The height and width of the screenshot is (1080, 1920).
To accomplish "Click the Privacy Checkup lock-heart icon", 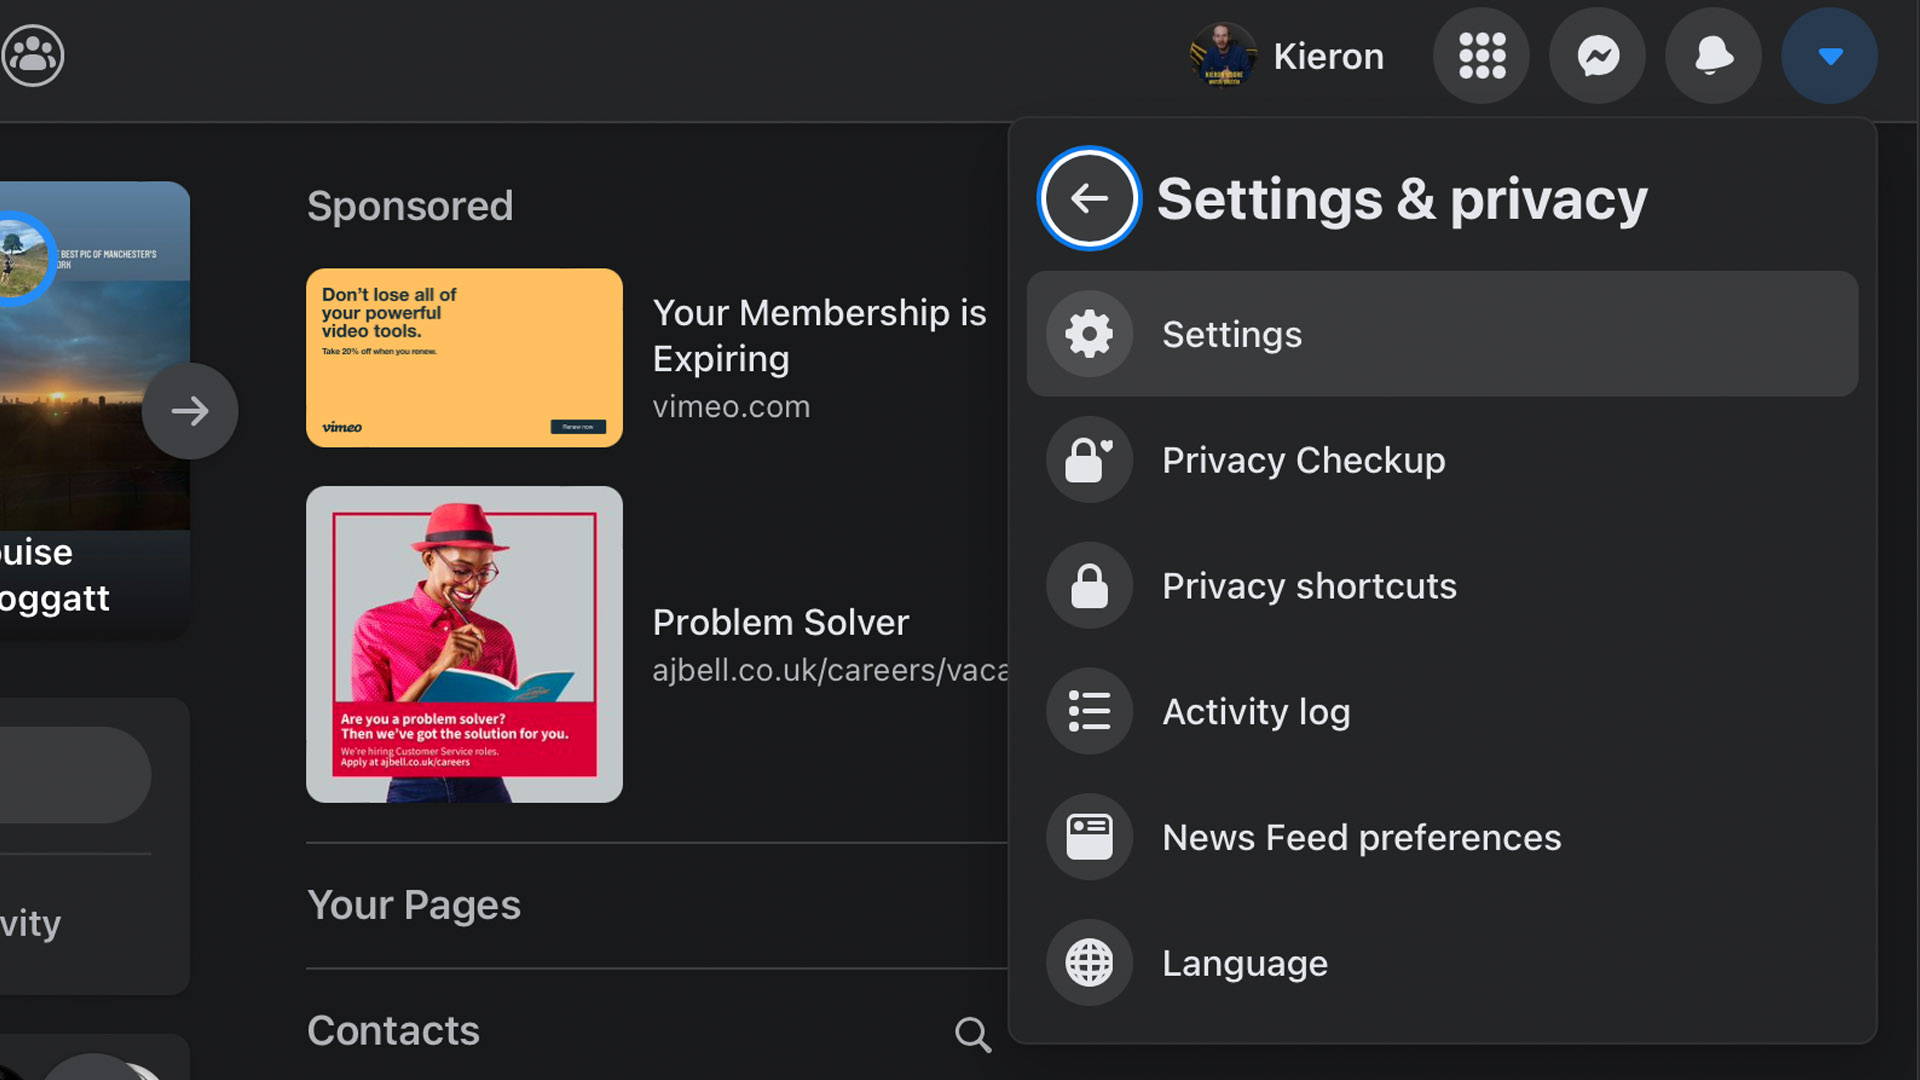I will [1089, 460].
